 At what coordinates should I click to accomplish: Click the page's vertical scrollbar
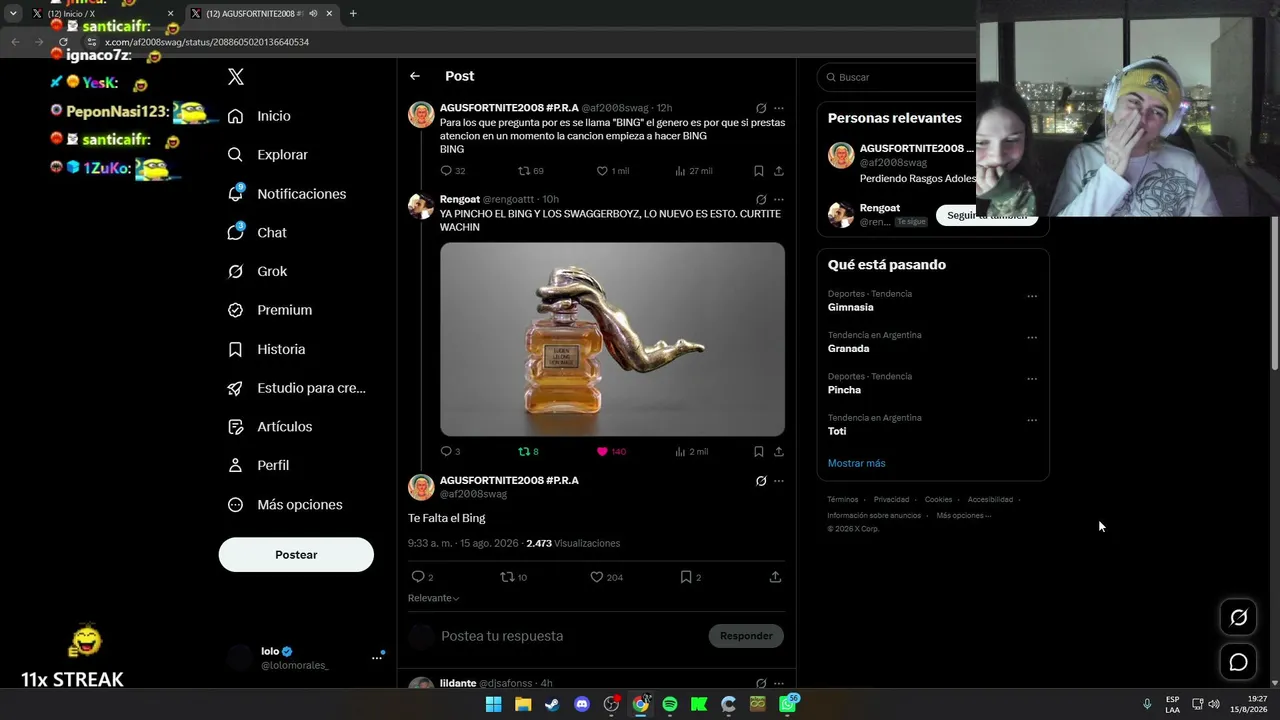1274,293
